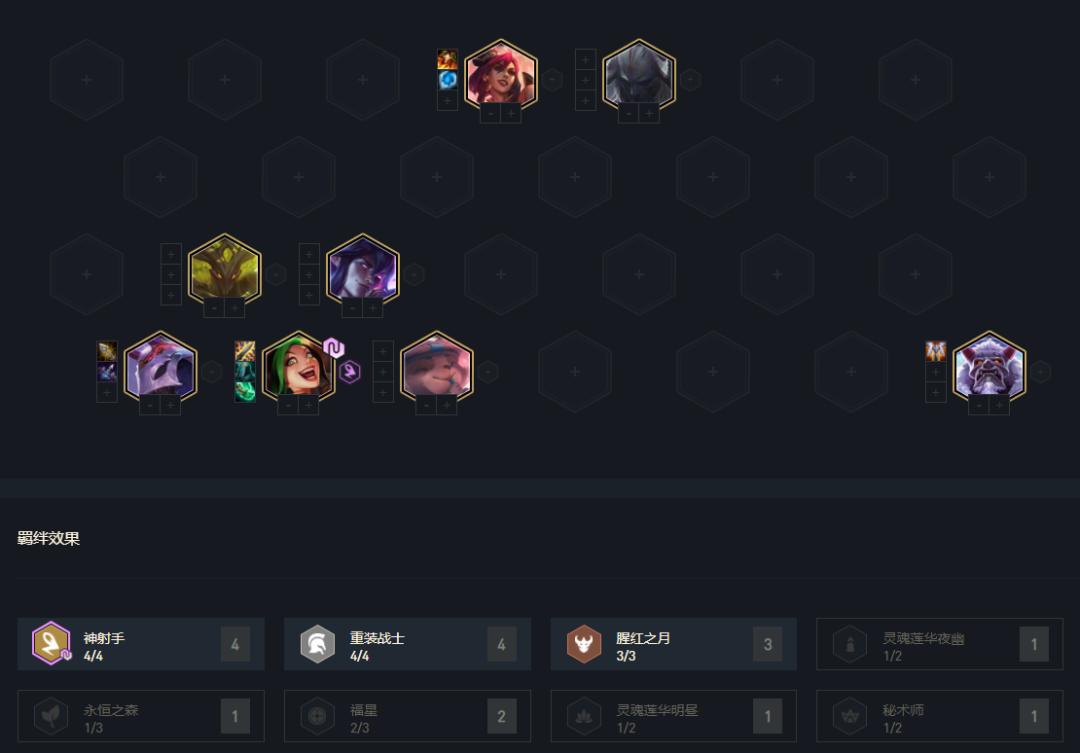Decrease star level of the horned gray champion
This screenshot has height=753, width=1080.
[x=979, y=406]
